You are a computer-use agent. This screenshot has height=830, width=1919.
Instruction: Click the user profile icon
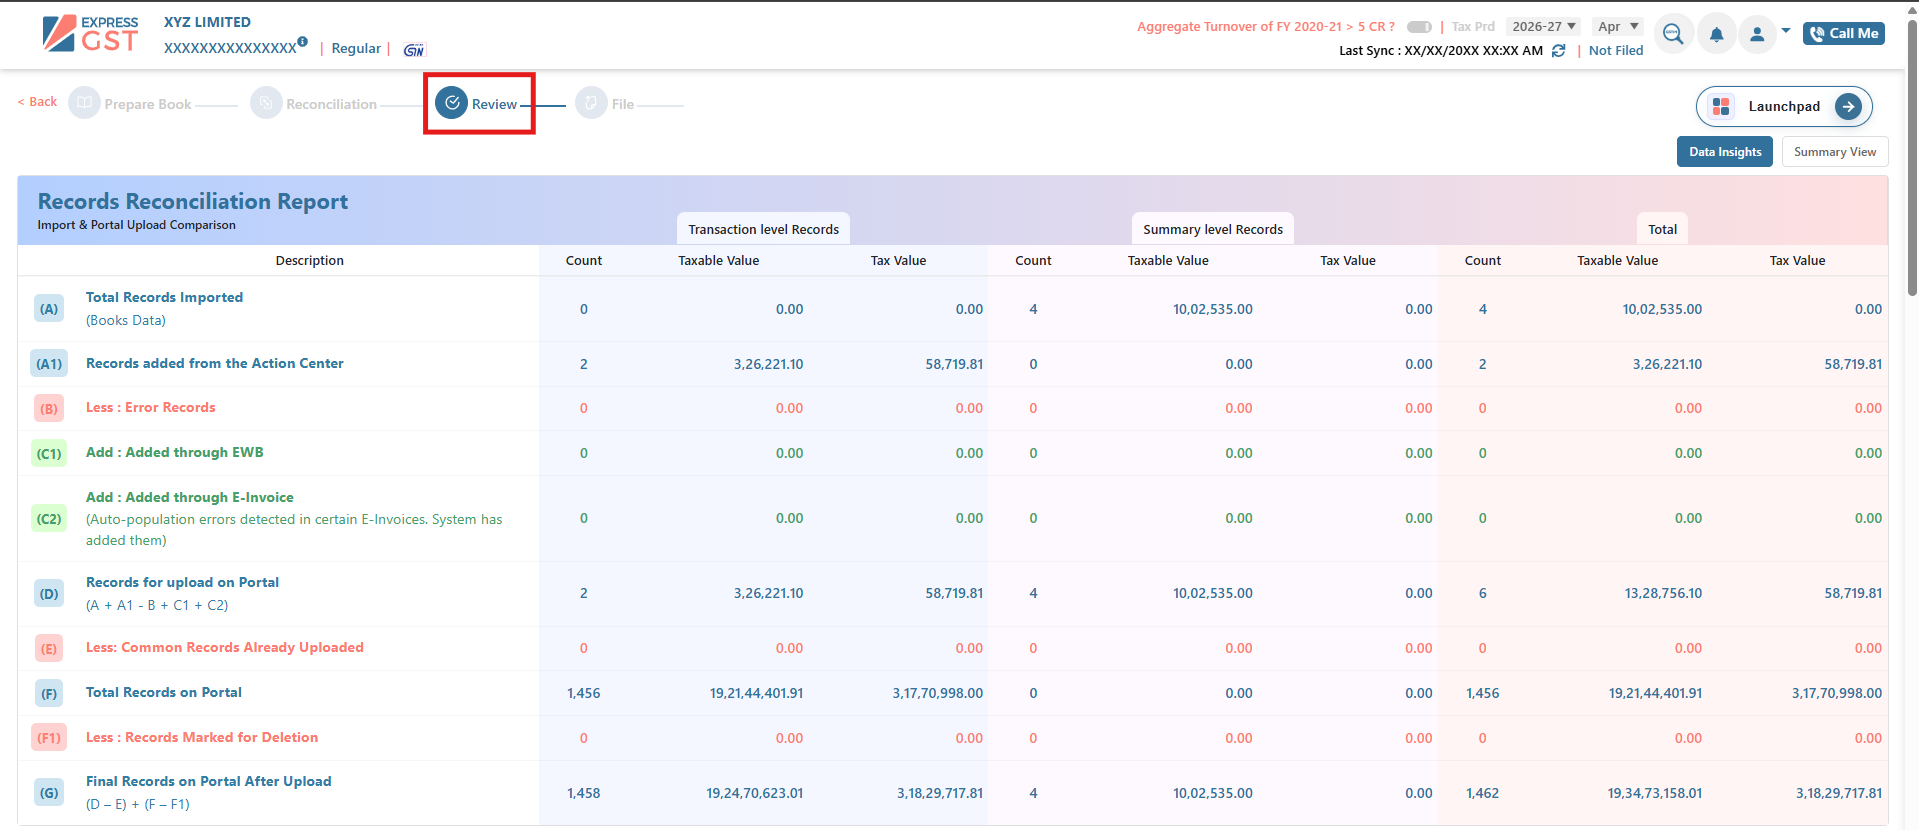[x=1757, y=35]
